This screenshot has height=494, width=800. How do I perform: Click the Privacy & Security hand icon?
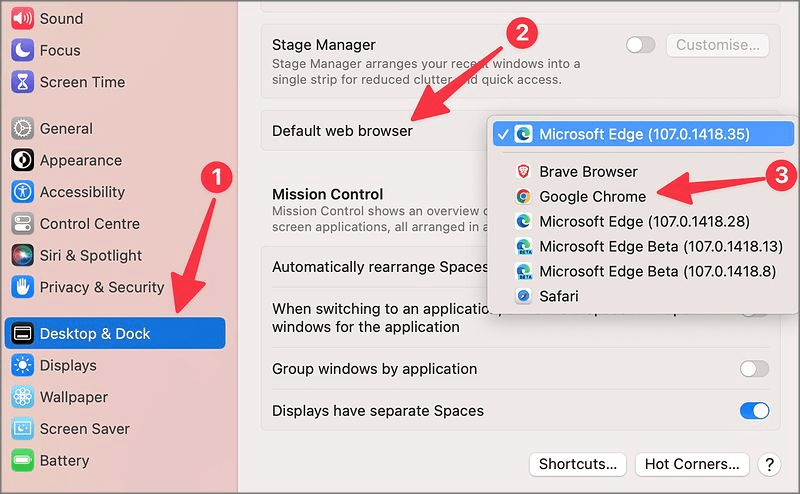[x=23, y=287]
